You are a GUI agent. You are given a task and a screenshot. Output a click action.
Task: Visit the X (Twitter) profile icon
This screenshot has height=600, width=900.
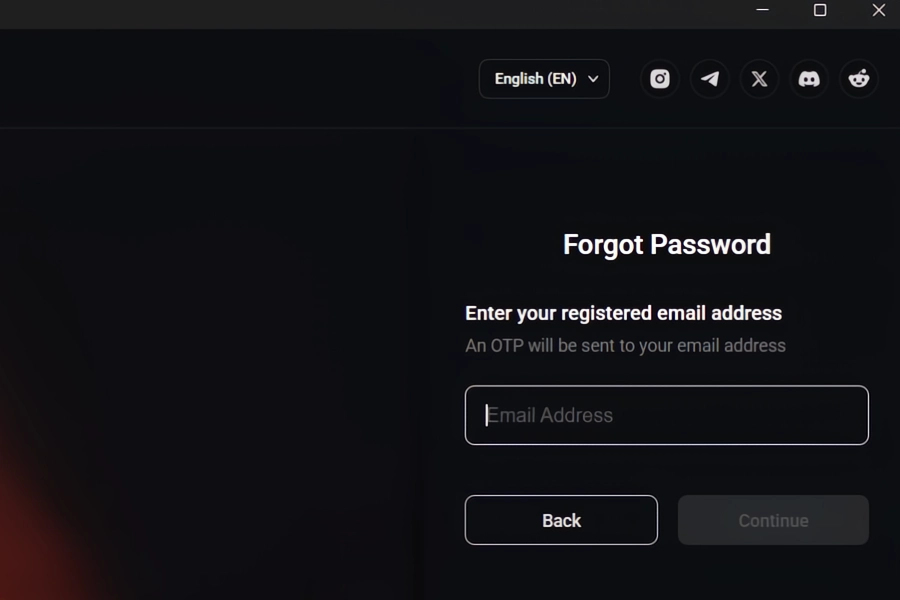[760, 79]
